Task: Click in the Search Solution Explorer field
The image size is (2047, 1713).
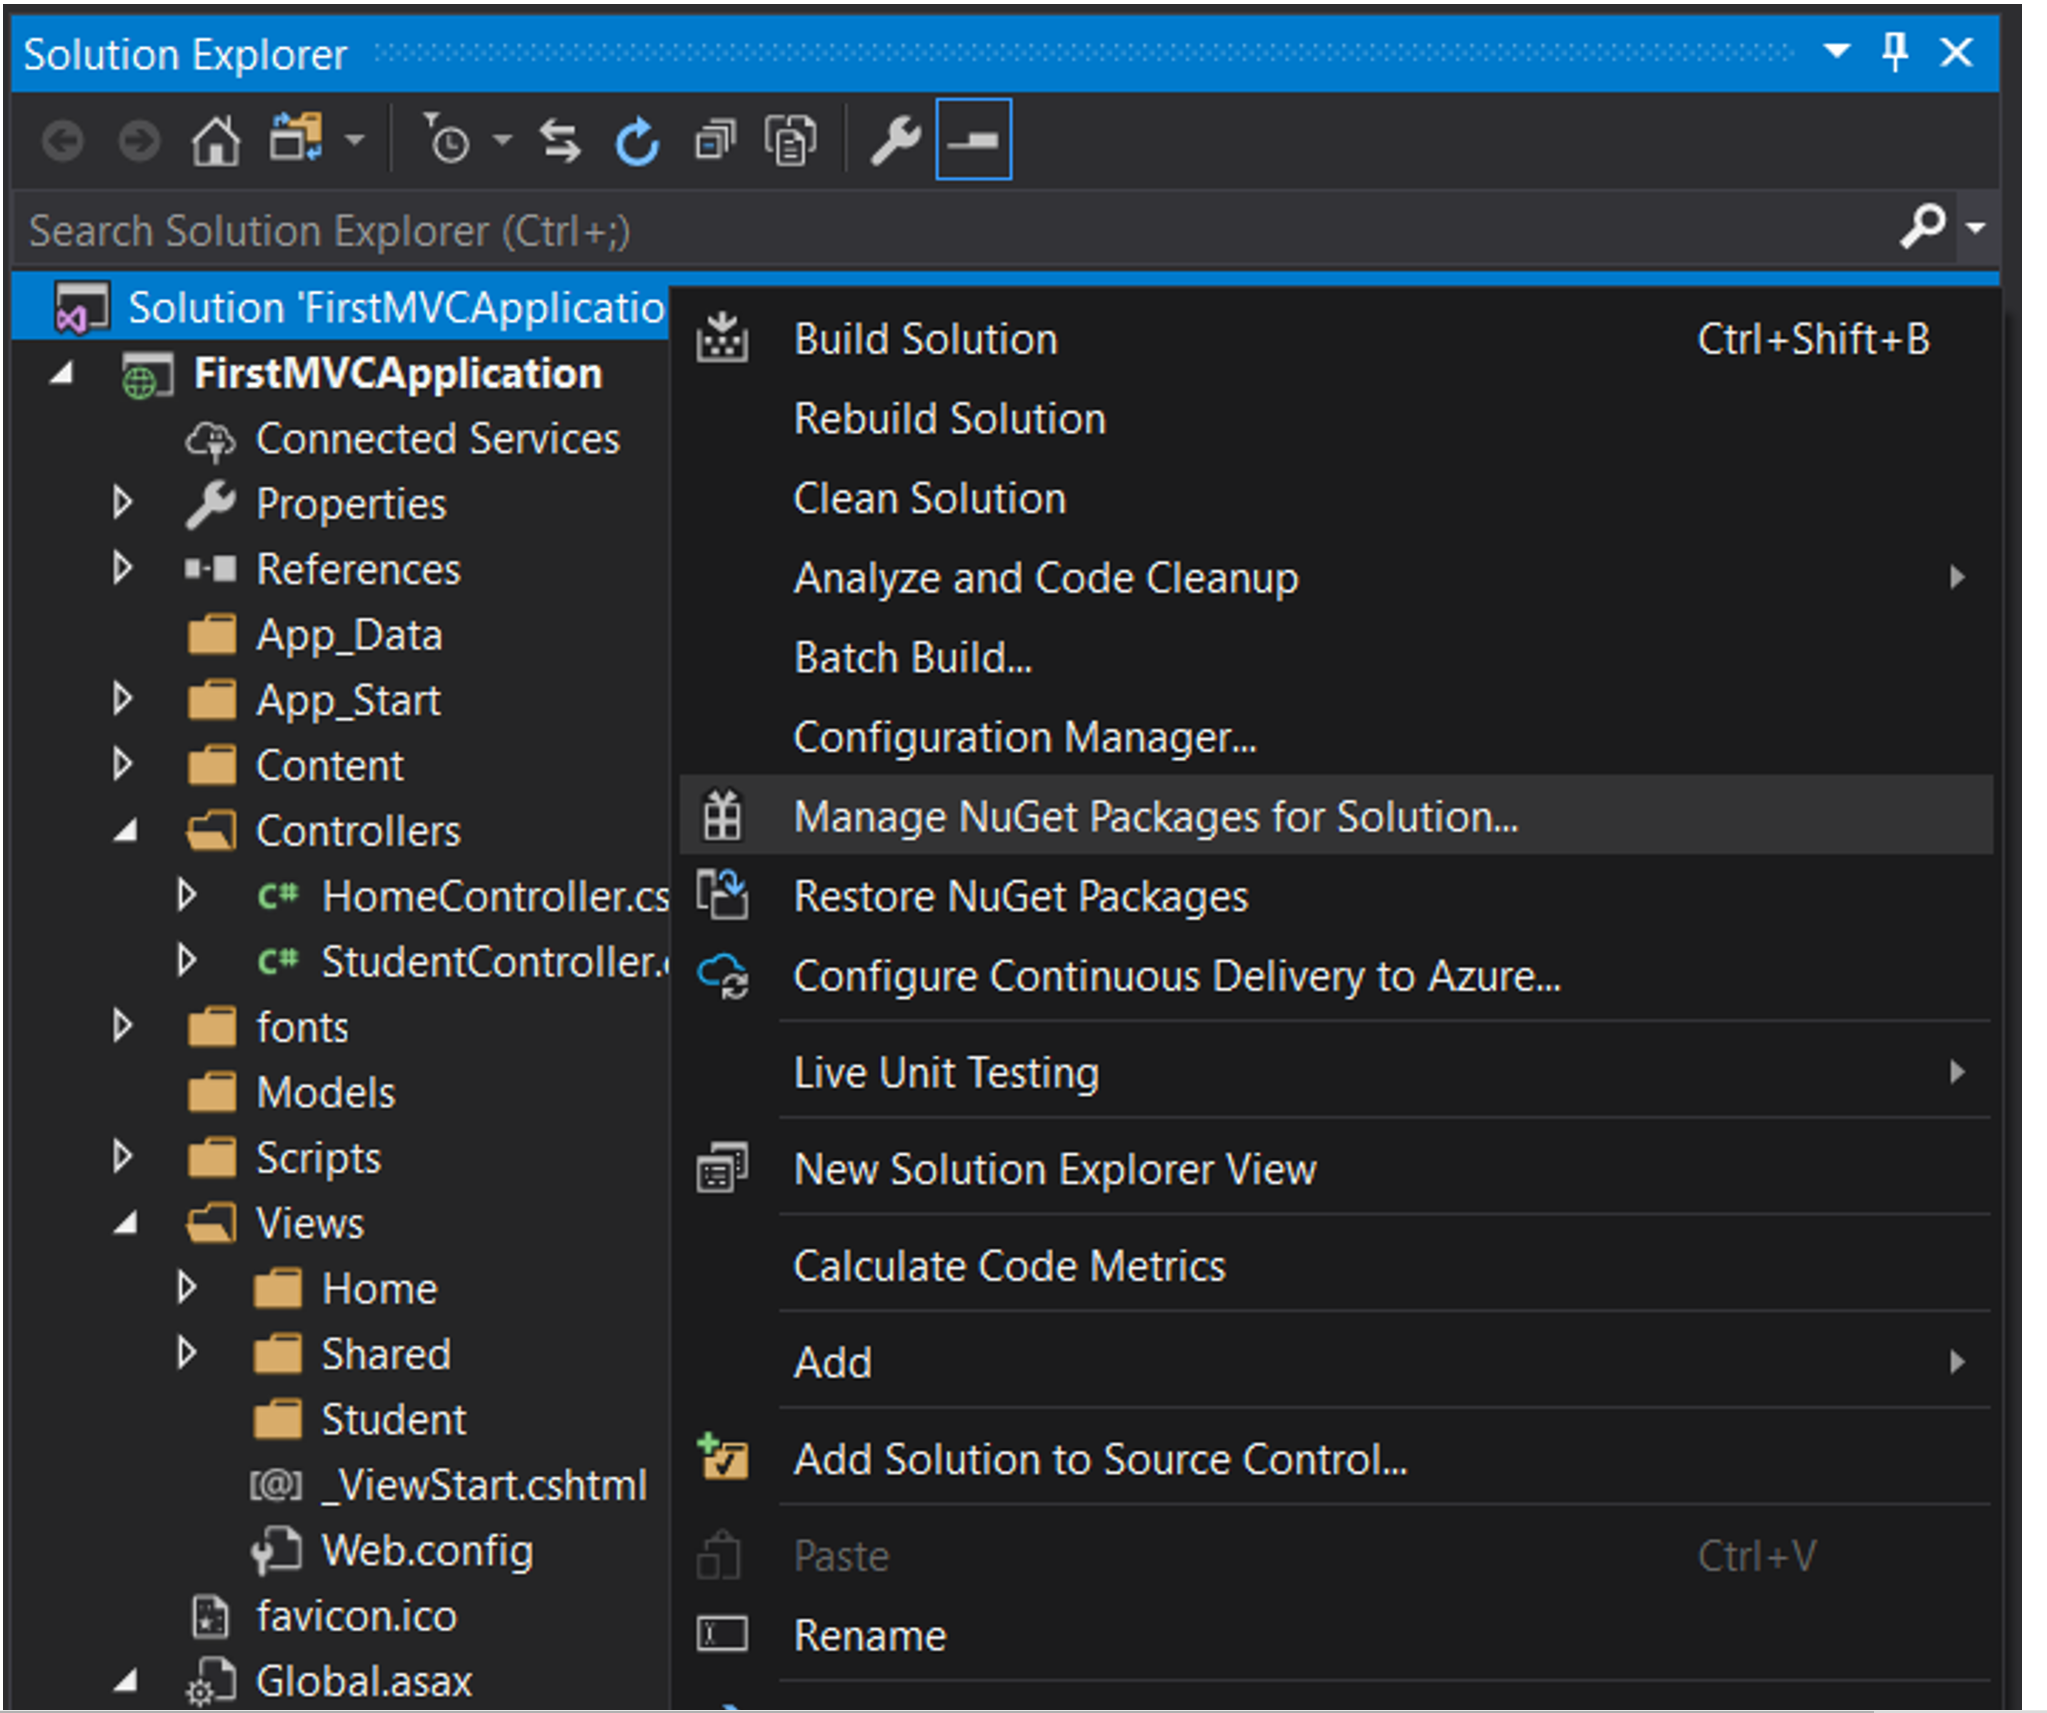Action: (x=900, y=230)
